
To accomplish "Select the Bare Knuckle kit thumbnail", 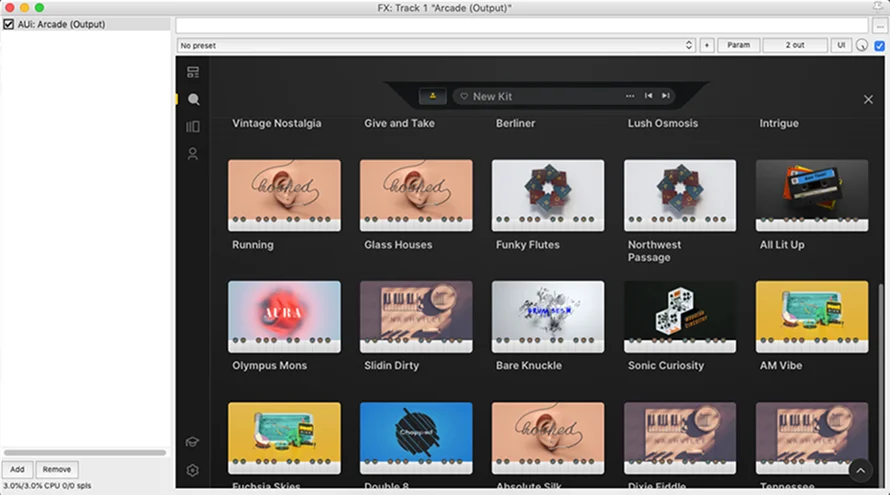I will click(x=548, y=316).
